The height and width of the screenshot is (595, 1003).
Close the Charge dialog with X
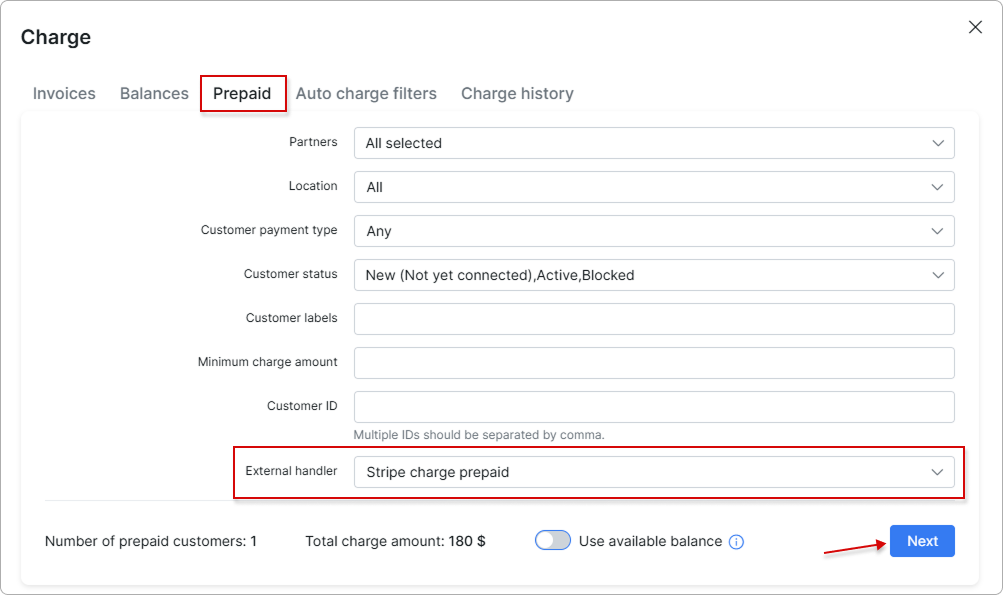[975, 28]
